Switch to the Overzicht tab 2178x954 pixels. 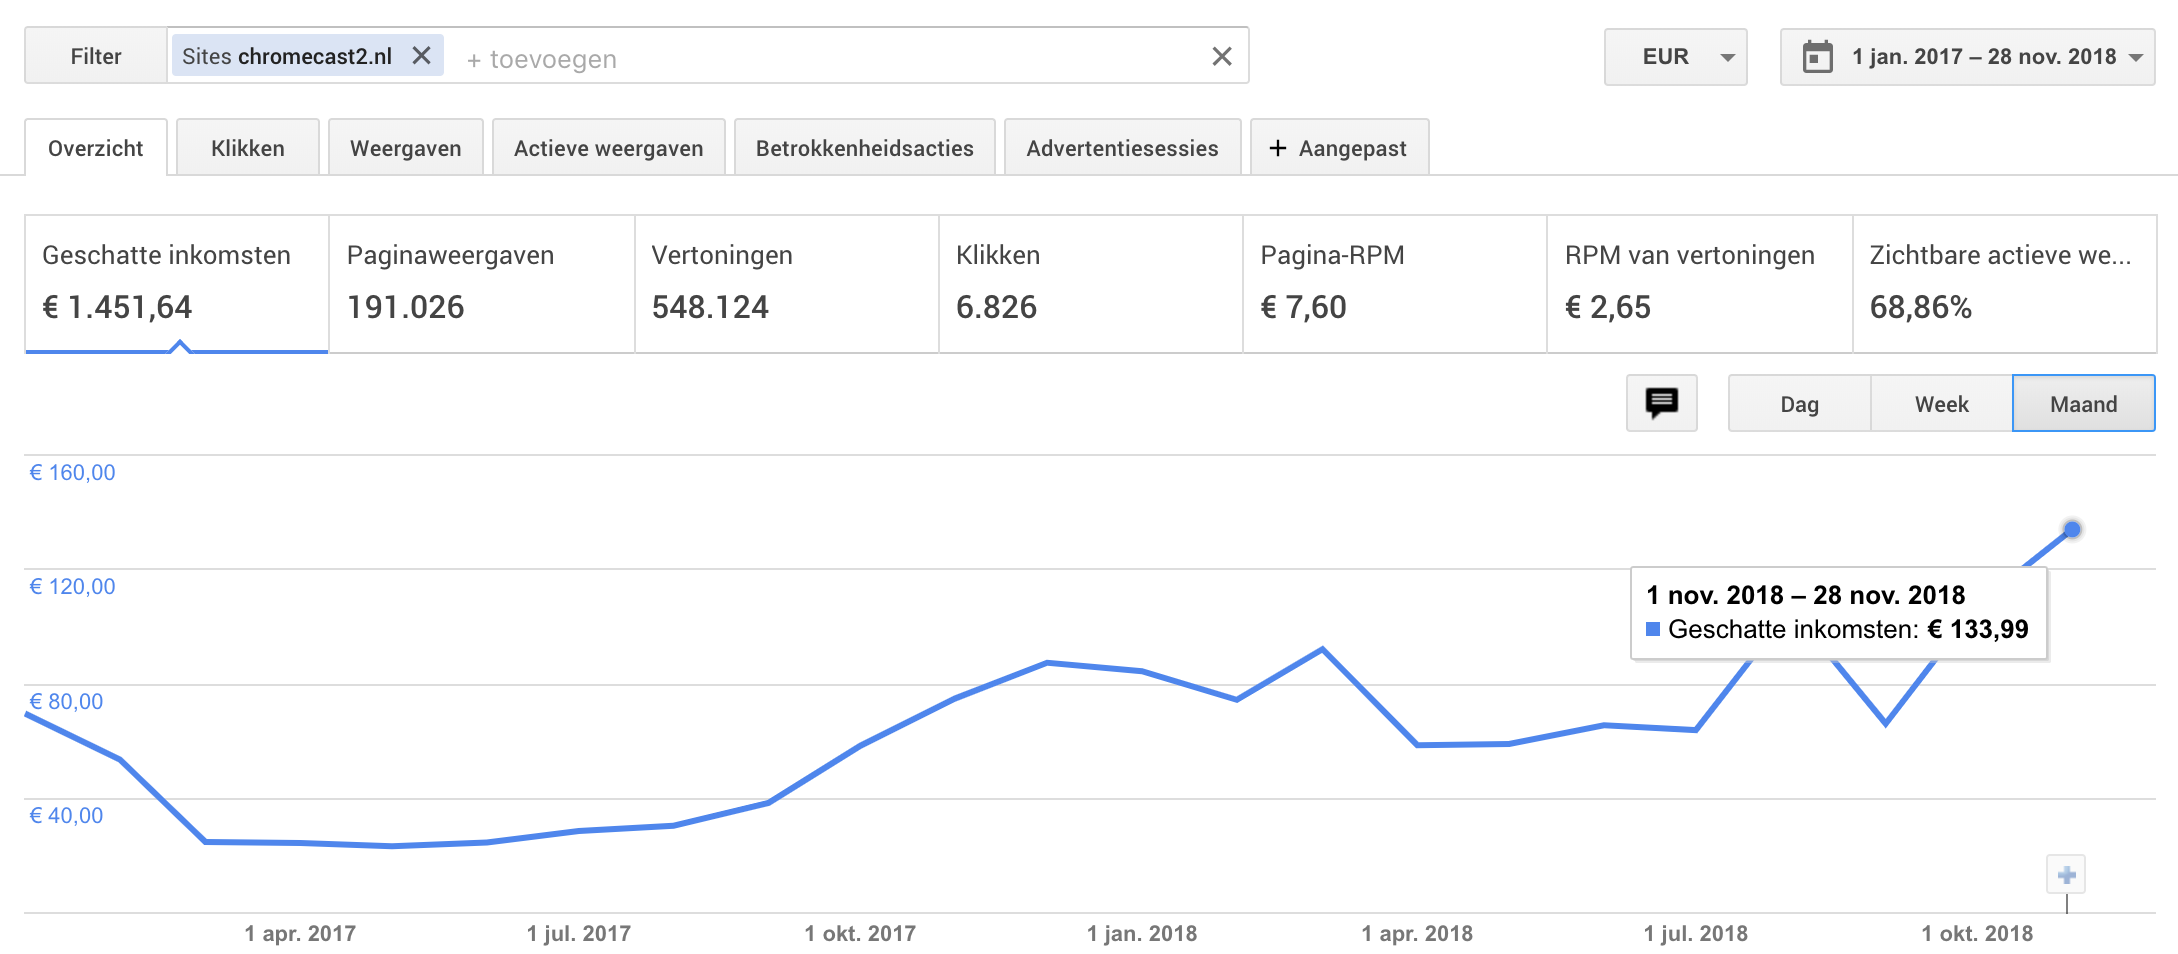point(96,148)
